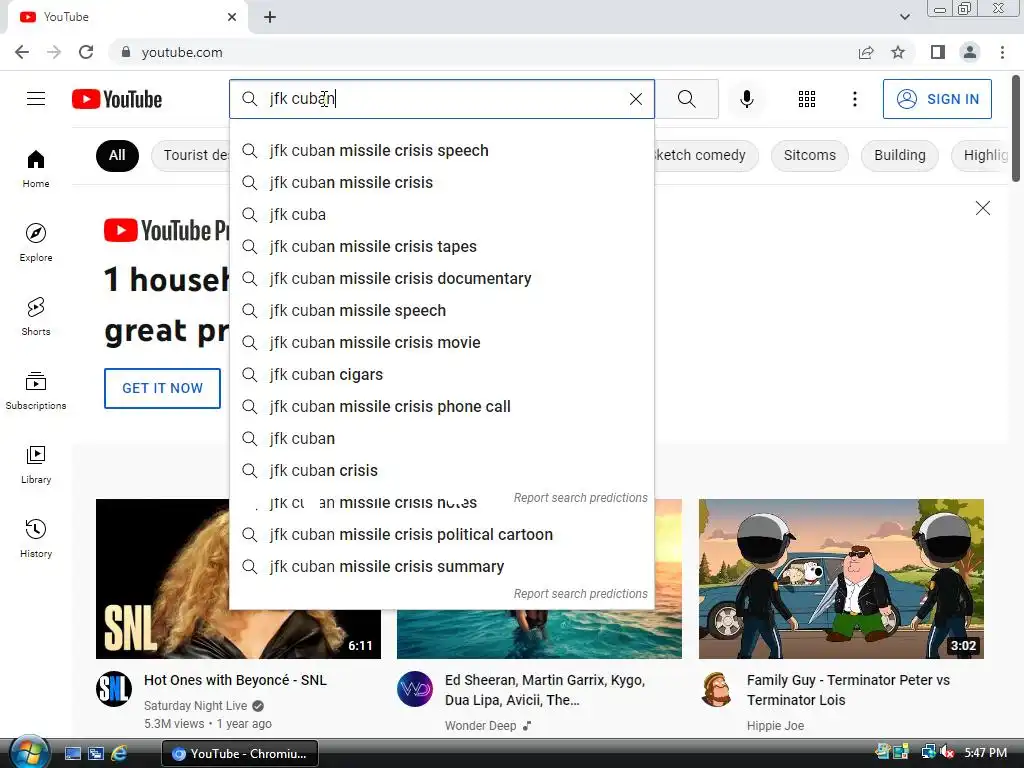Image resolution: width=1024 pixels, height=768 pixels.
Task: Choose suggestion 'jfk cuban missile crisis tapes'
Action: point(441,247)
